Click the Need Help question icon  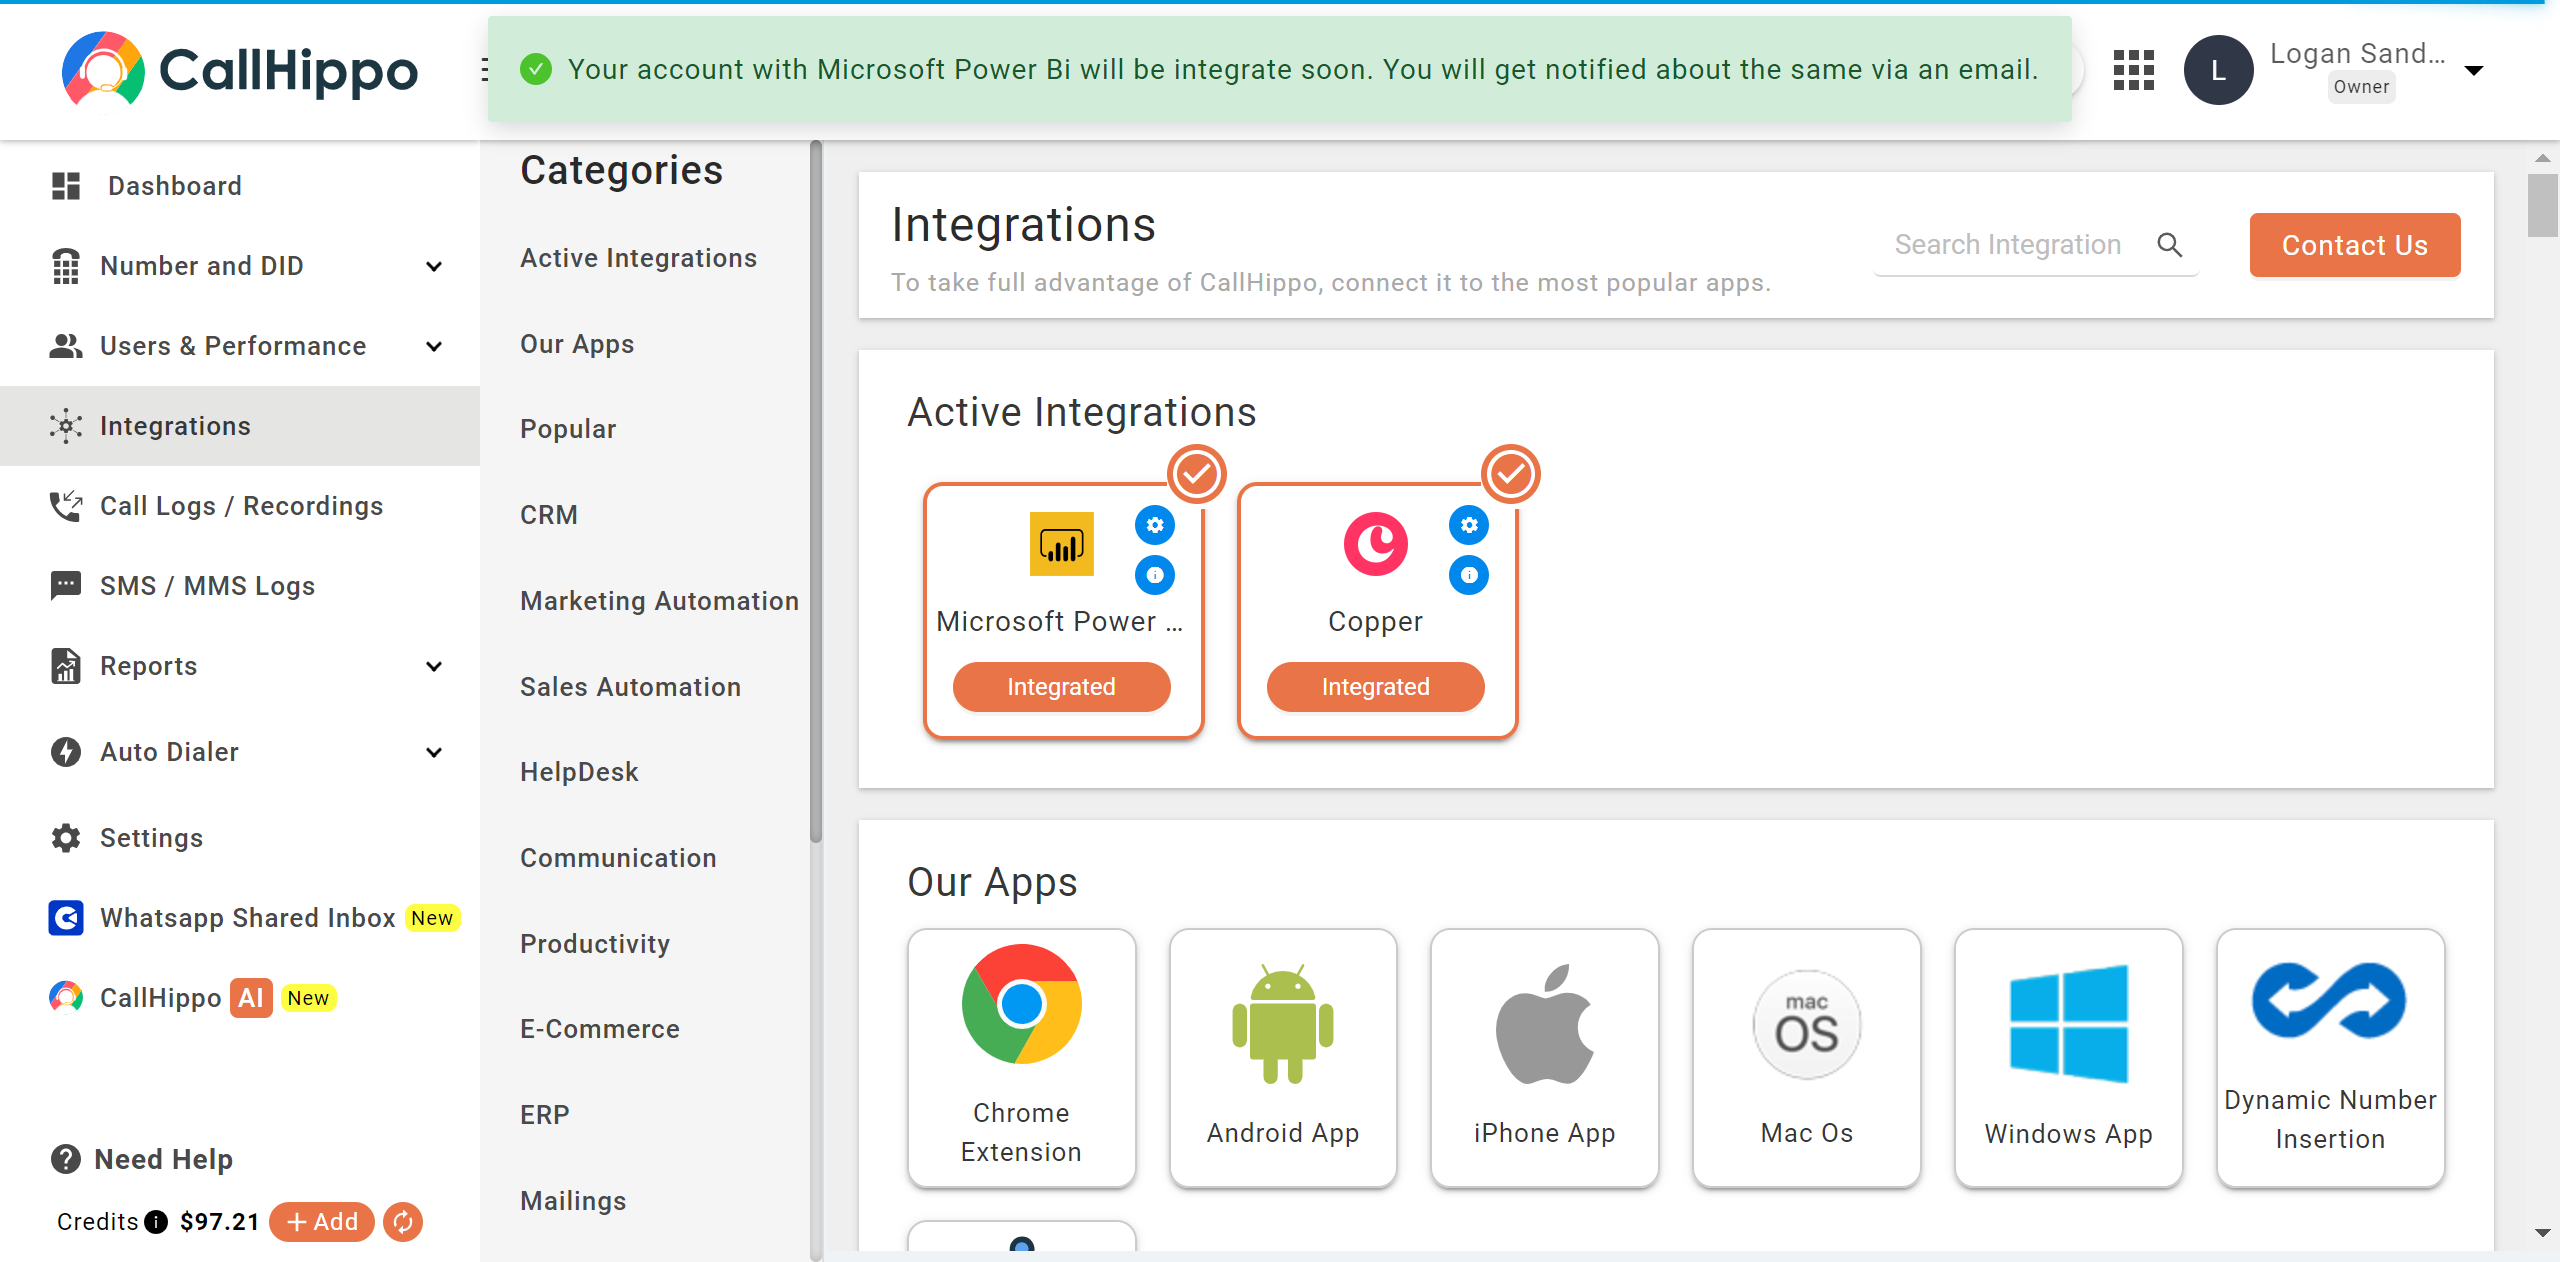coord(66,1159)
